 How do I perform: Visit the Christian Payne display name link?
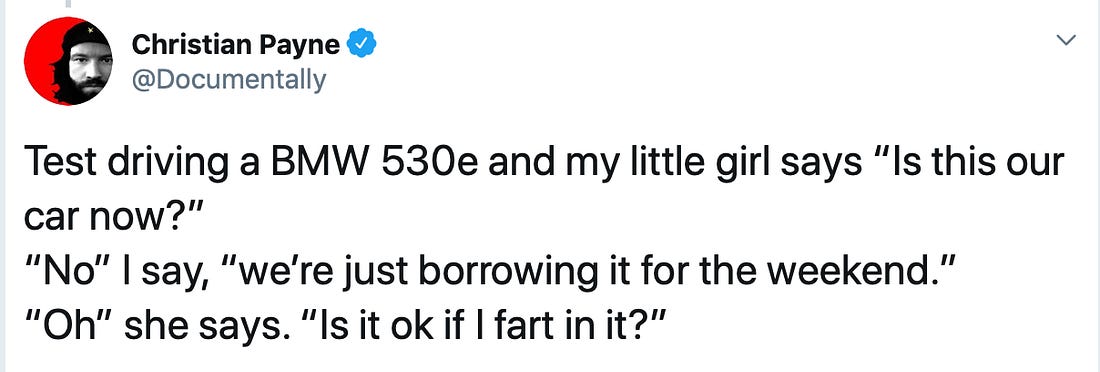point(236,45)
